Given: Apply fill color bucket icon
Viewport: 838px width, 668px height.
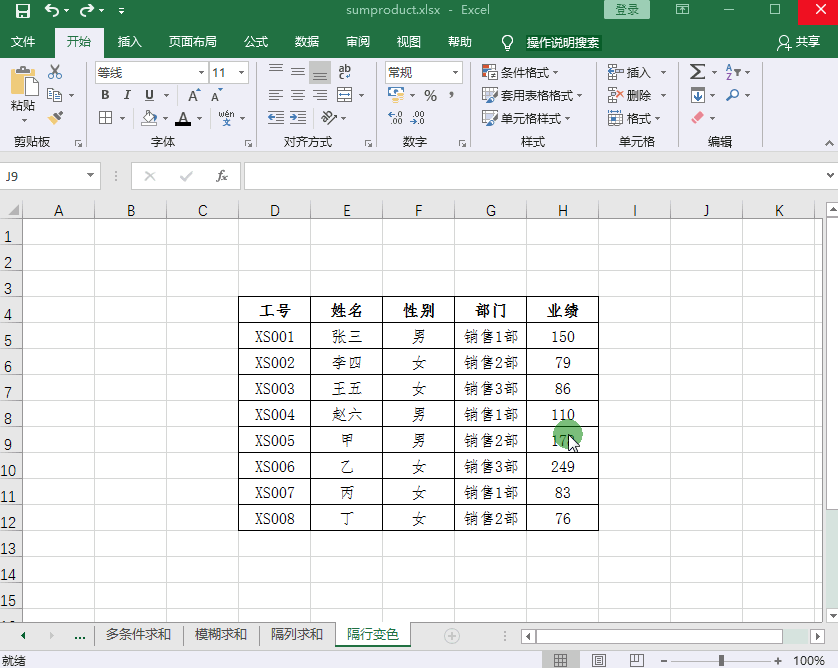Looking at the screenshot, I should point(149,118).
